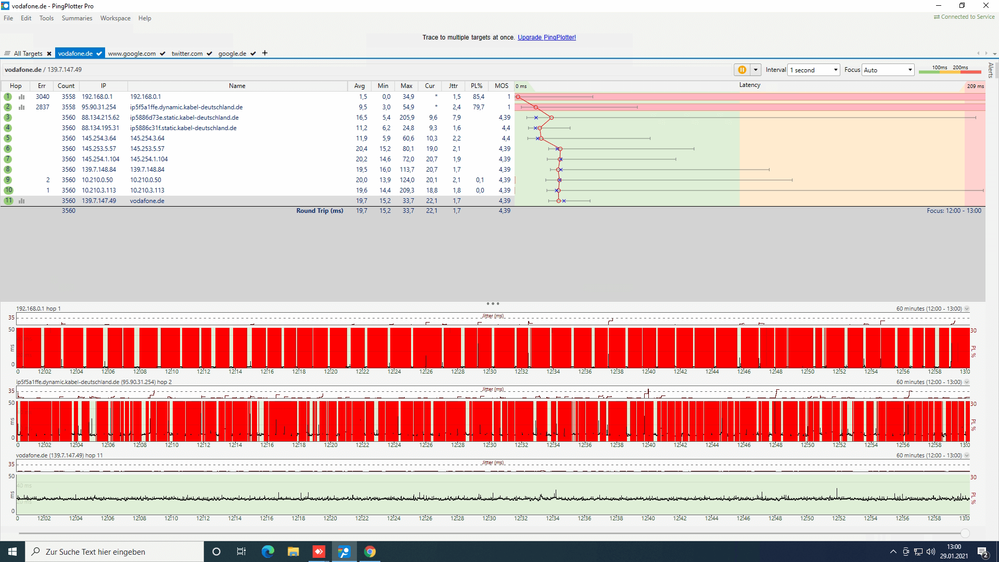Select hop 5 green circle
Viewport: 999px width, 562px height.
click(8, 138)
